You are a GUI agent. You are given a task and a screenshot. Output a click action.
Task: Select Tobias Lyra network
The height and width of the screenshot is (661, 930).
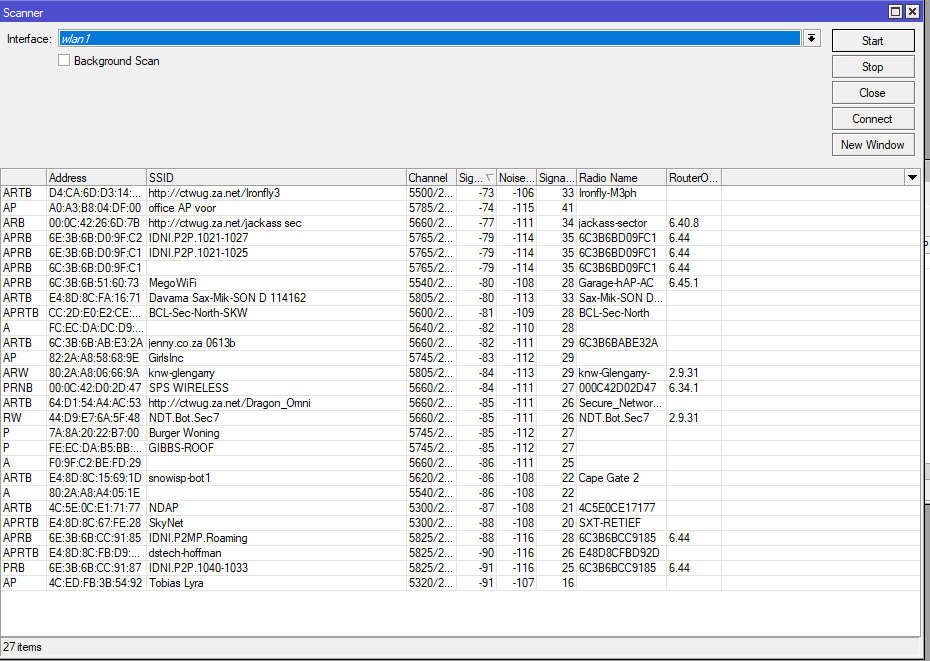(460, 583)
